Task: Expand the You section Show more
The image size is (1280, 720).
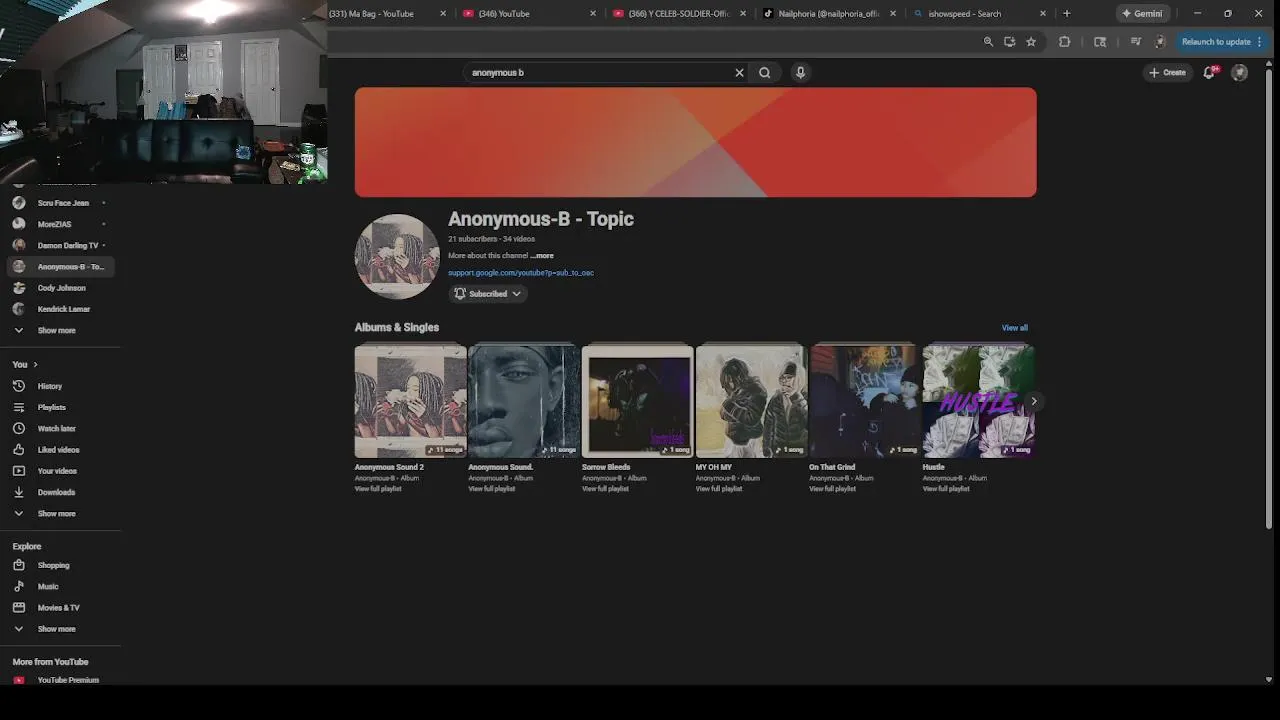Action: pos(56,513)
